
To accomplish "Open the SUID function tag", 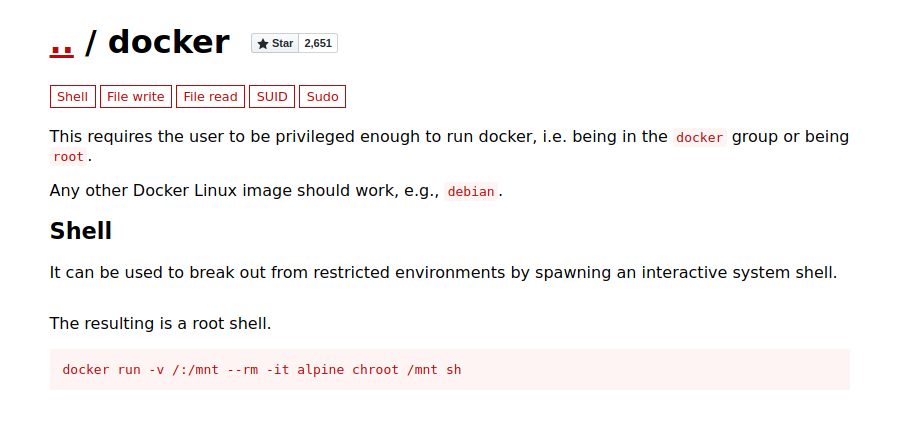I will [x=272, y=97].
